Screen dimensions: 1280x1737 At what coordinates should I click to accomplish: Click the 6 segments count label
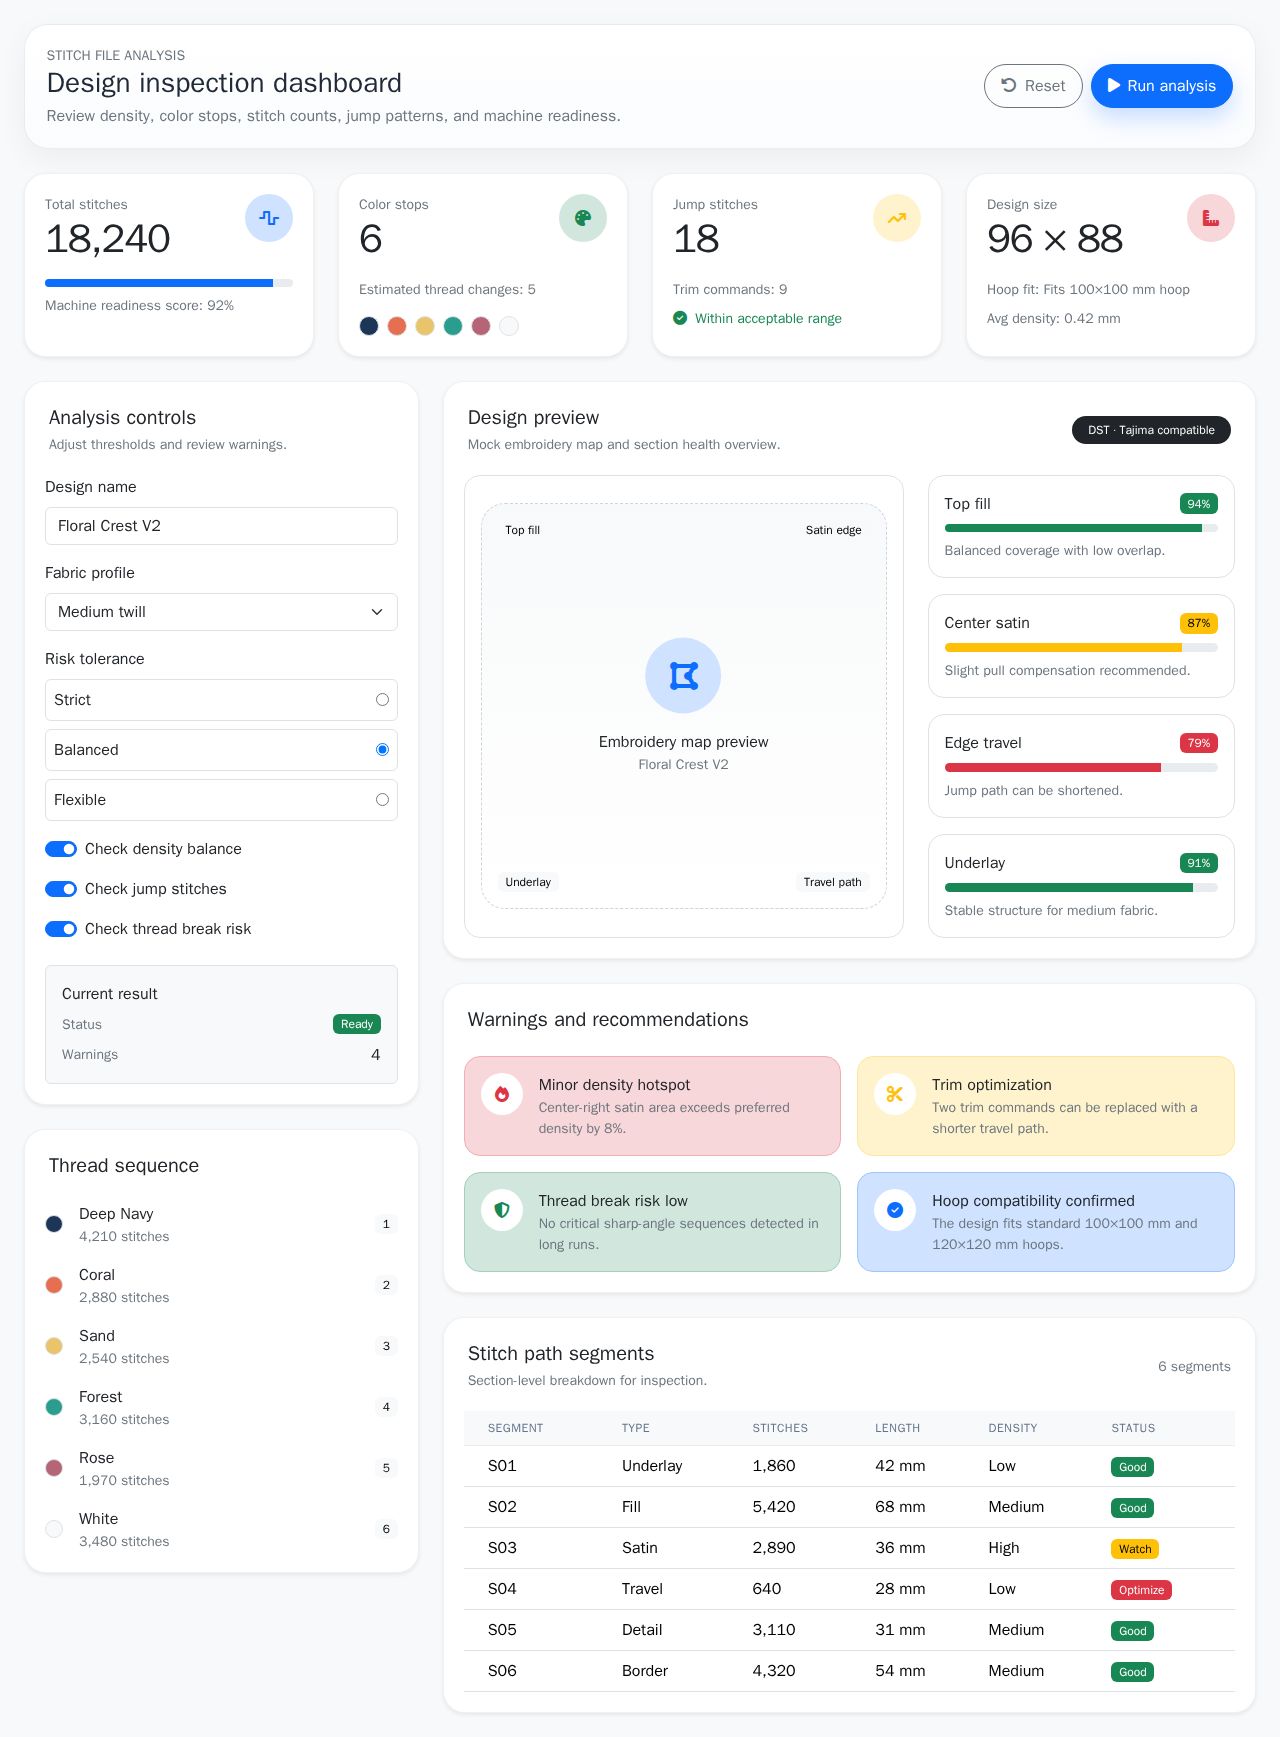pyautogui.click(x=1194, y=1366)
